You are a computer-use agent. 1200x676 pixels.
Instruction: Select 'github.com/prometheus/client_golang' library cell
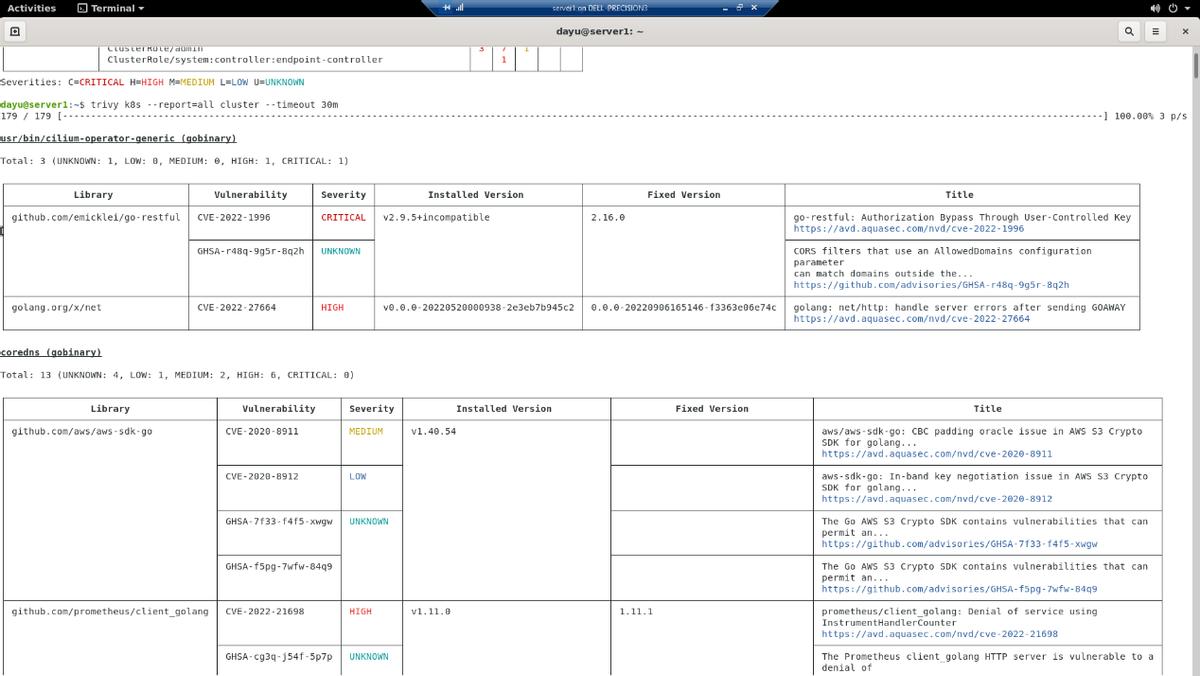pos(110,611)
